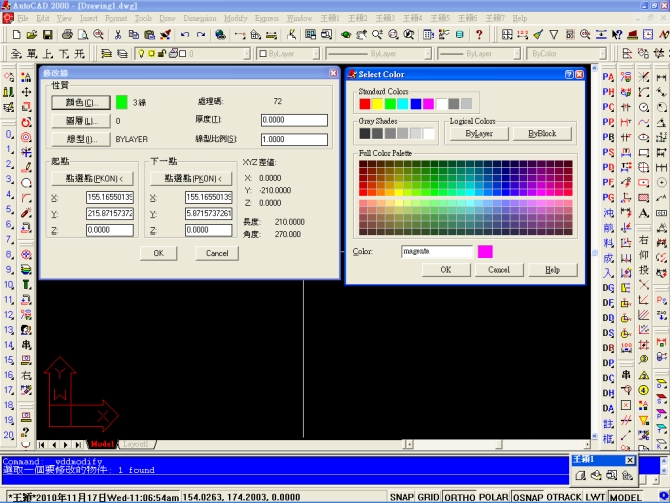The height and width of the screenshot is (503, 670).
Task: Click the ByLayer logical color button
Action: click(x=479, y=133)
